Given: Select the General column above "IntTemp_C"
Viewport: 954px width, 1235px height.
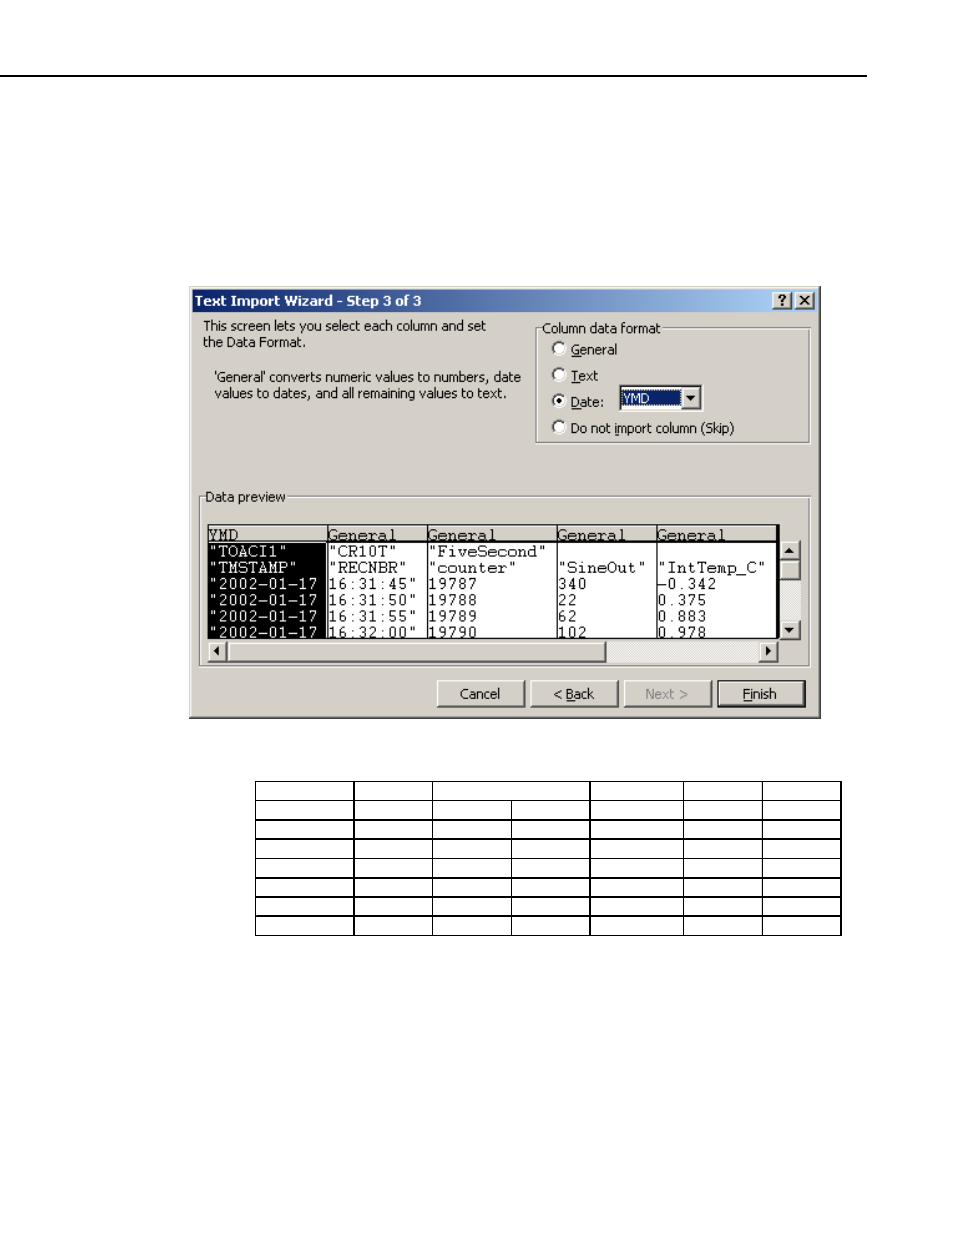Looking at the screenshot, I should (716, 535).
